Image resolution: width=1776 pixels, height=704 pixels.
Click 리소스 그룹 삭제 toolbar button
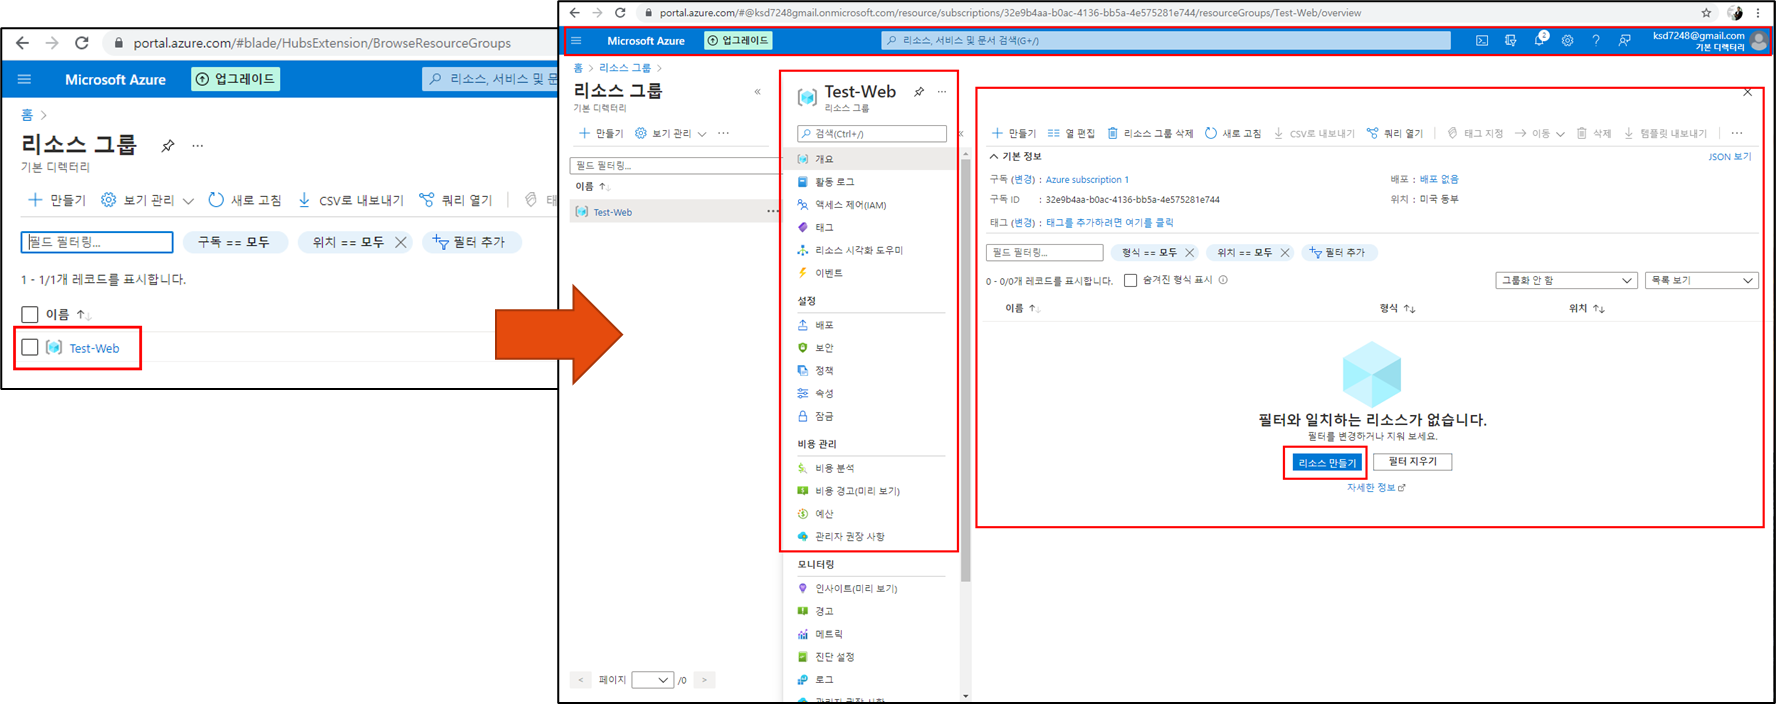1150,133
